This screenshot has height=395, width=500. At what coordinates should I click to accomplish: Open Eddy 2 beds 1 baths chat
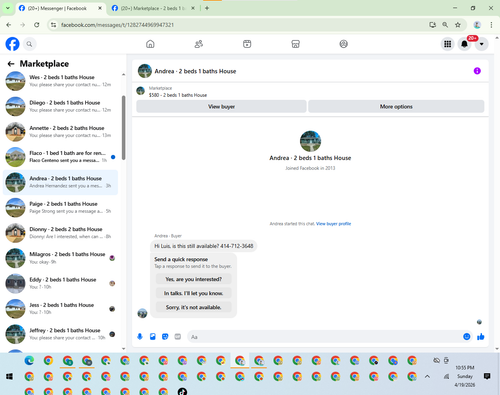pos(60,283)
